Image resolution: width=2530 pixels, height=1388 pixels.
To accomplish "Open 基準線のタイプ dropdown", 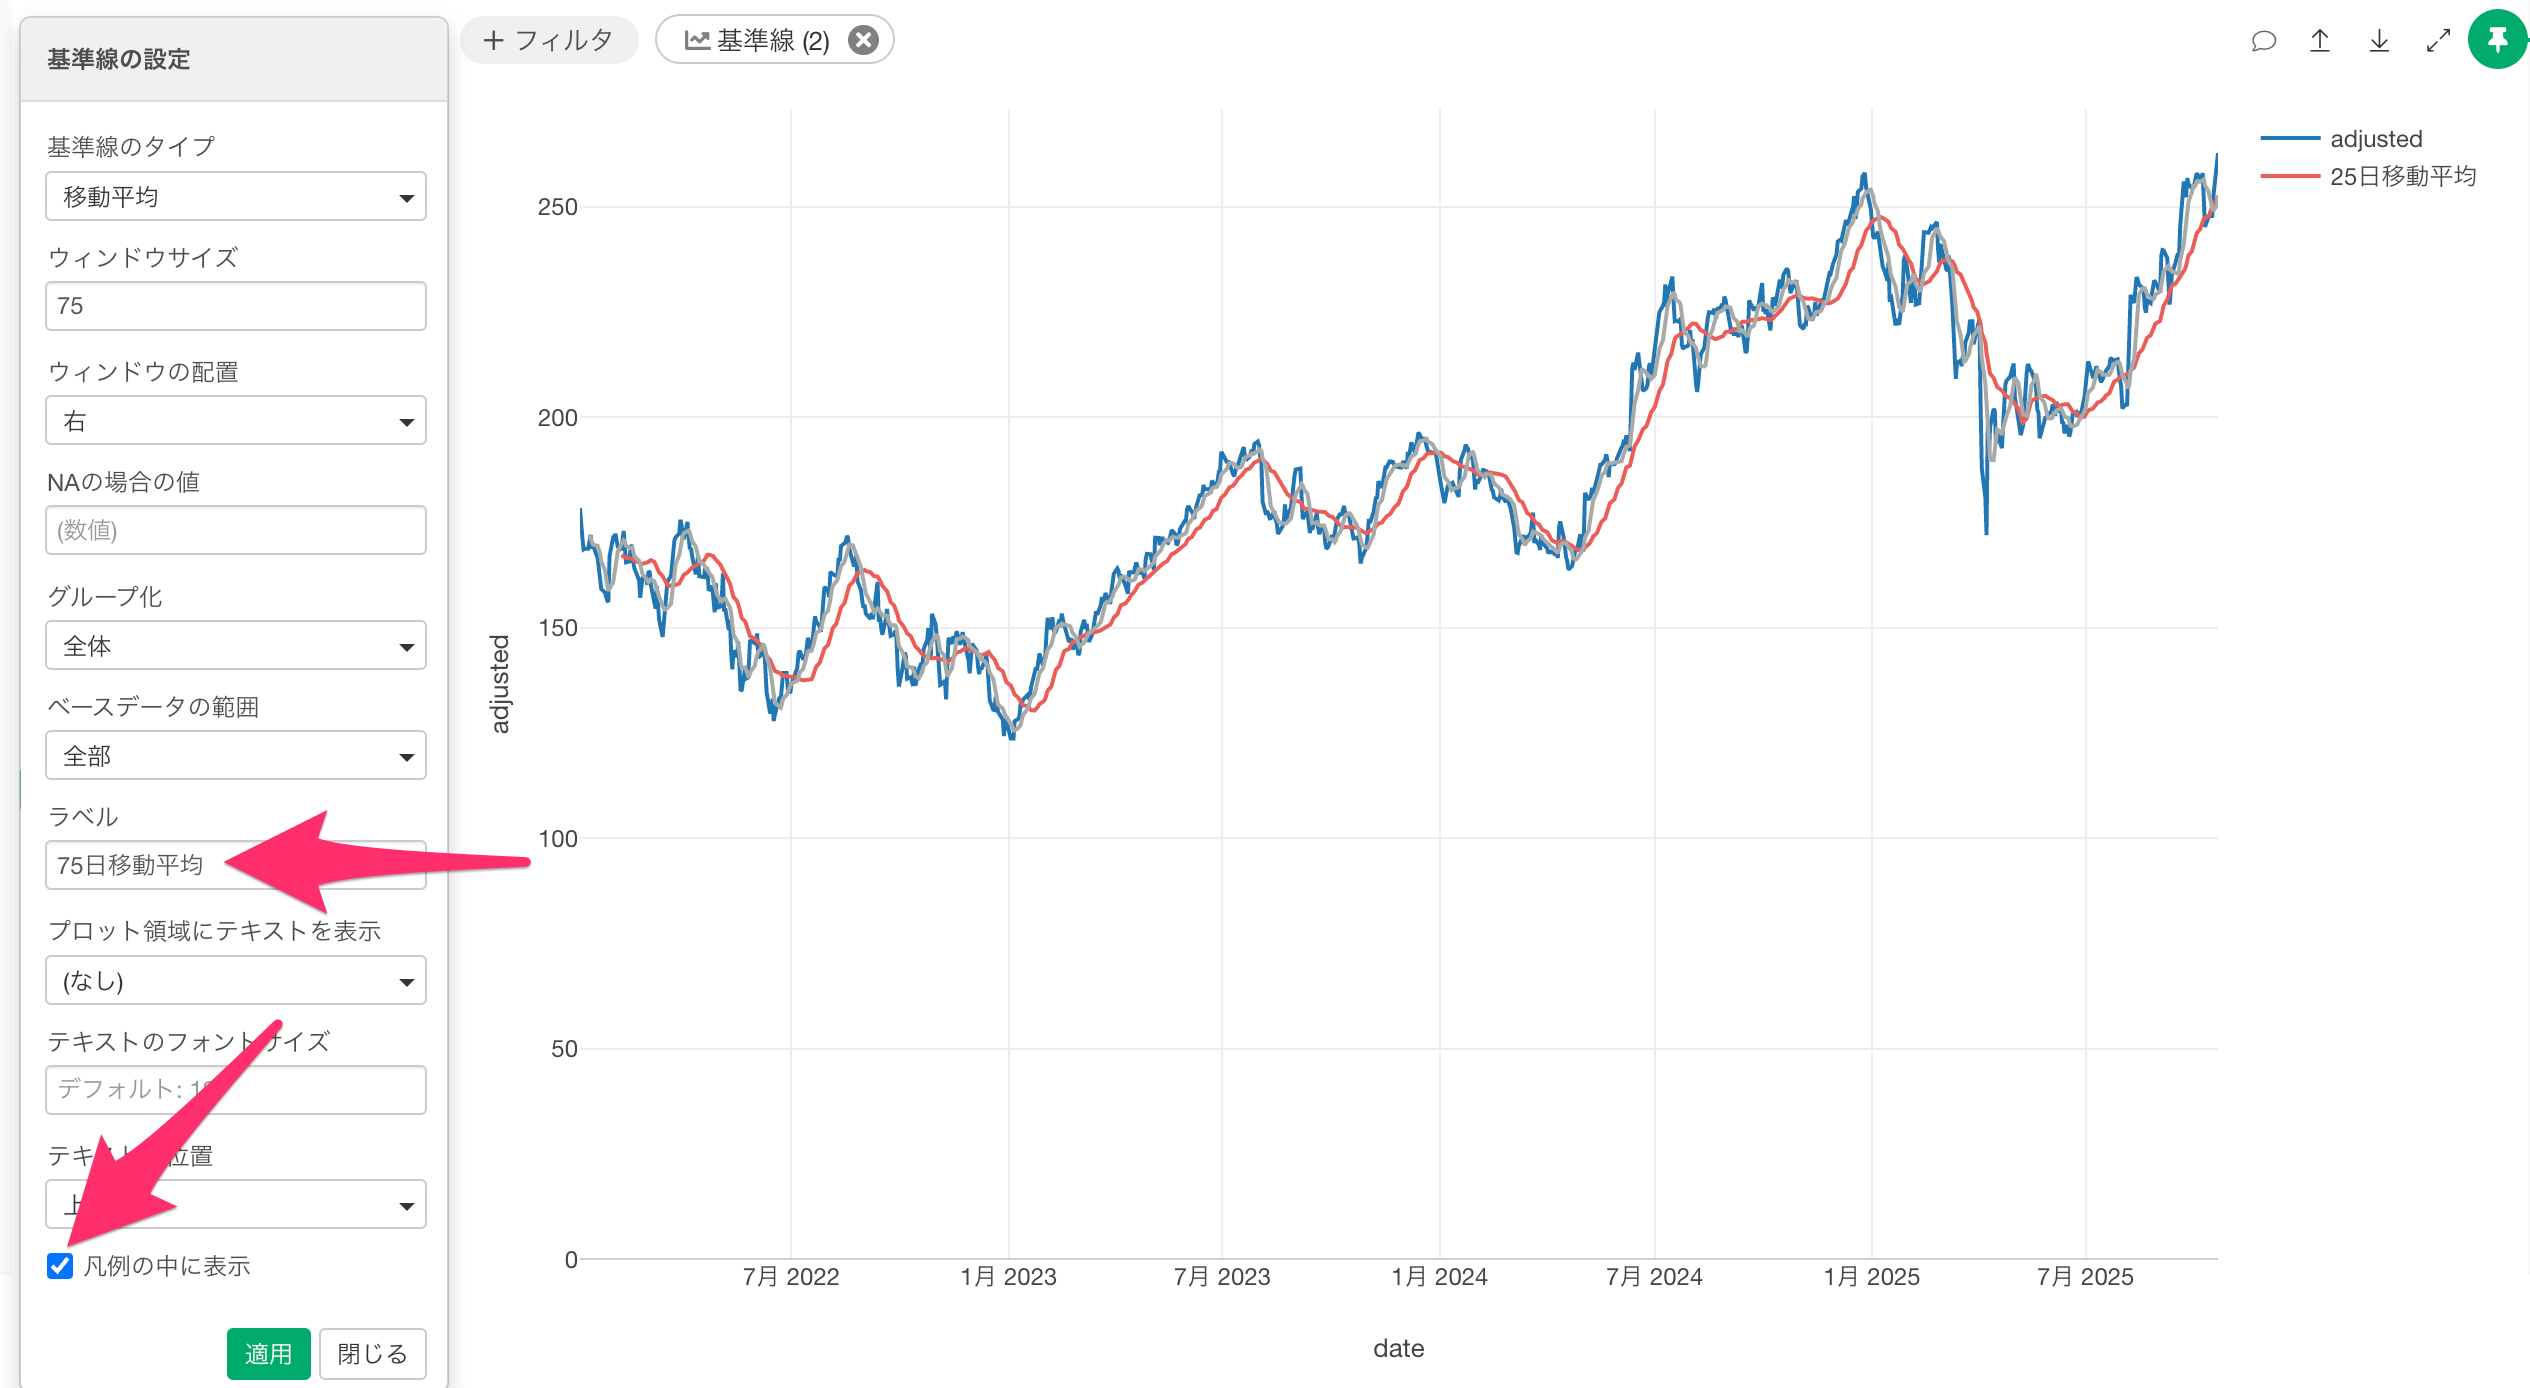I will click(x=235, y=197).
